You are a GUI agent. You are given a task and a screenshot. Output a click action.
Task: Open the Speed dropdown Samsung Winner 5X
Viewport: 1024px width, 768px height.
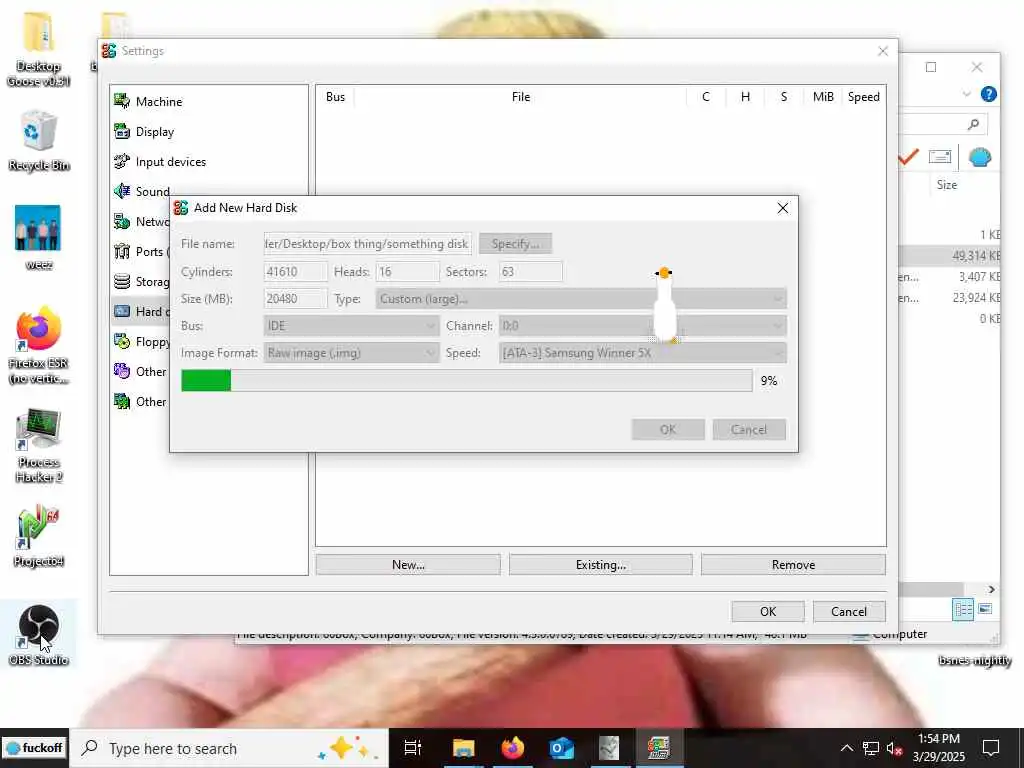643,353
